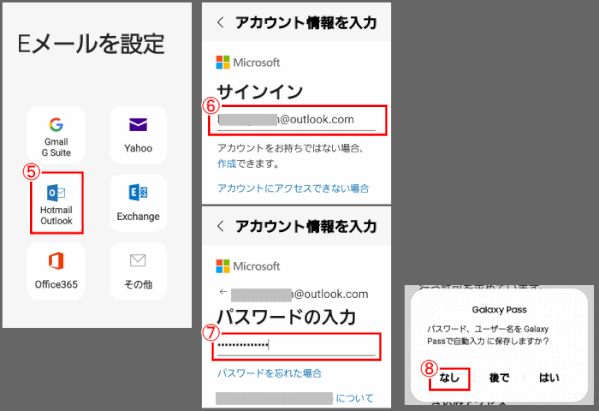This screenshot has width=599, height=411.
Task: Click the upper アカウント情報を入力 title
Action: click(306, 23)
